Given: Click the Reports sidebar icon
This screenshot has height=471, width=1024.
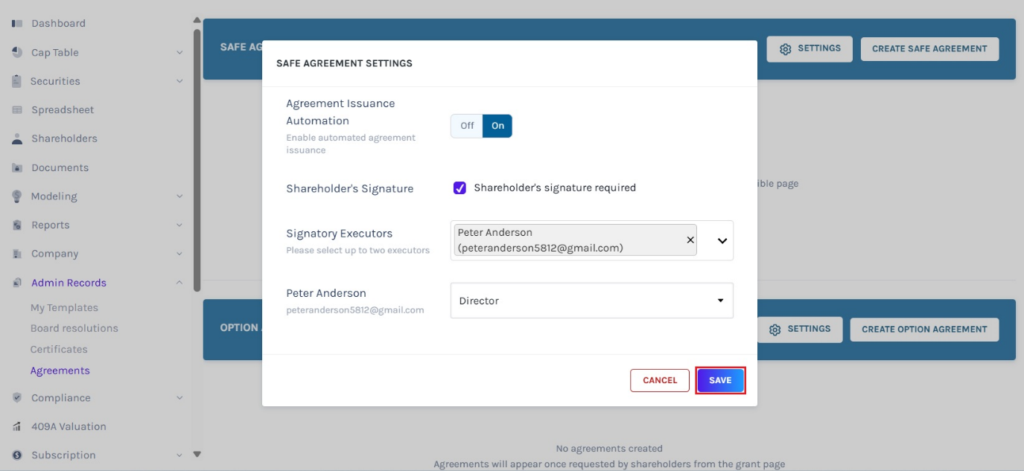Looking at the screenshot, I should pyautogui.click(x=17, y=225).
